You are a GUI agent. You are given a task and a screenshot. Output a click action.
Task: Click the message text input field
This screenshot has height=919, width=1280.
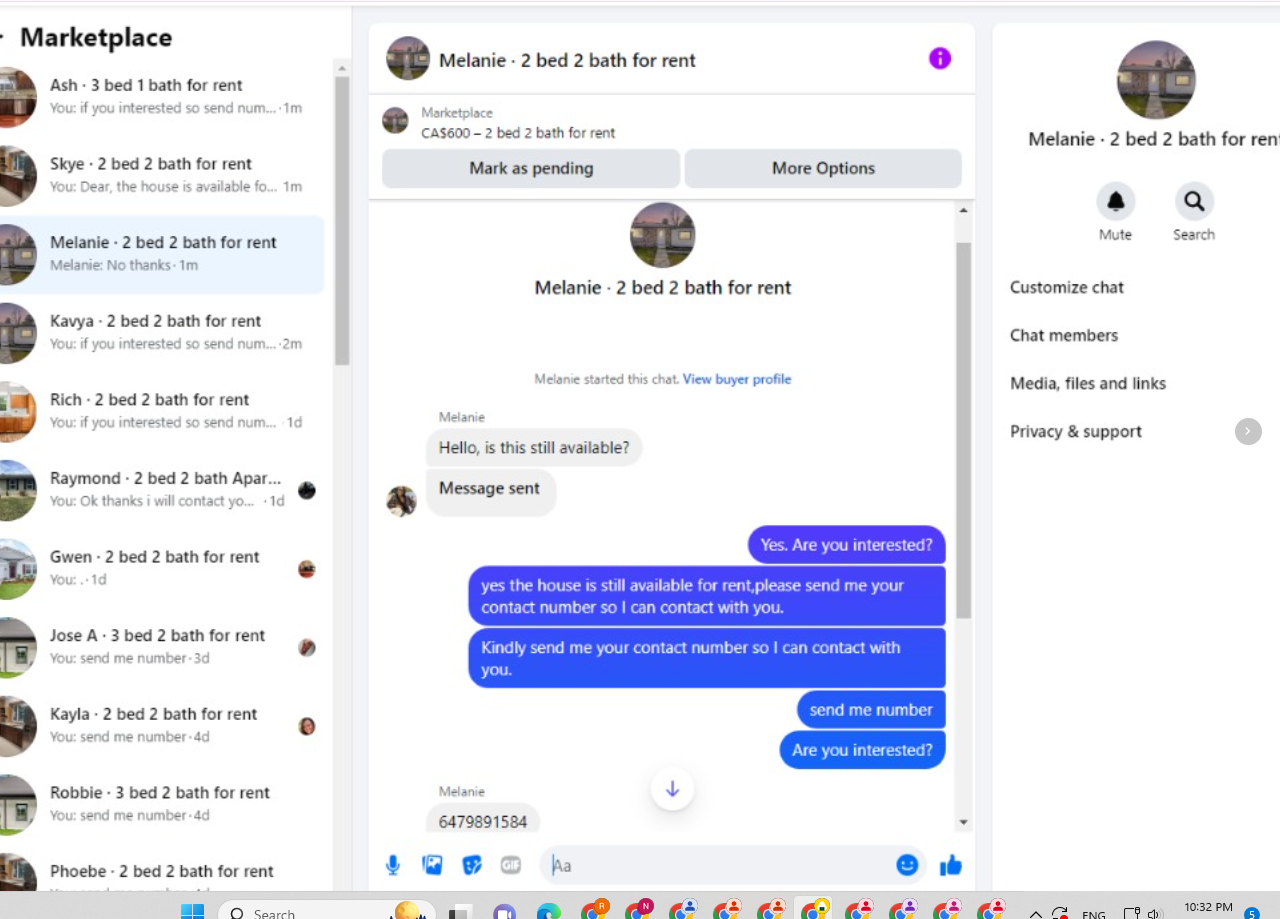pos(718,865)
